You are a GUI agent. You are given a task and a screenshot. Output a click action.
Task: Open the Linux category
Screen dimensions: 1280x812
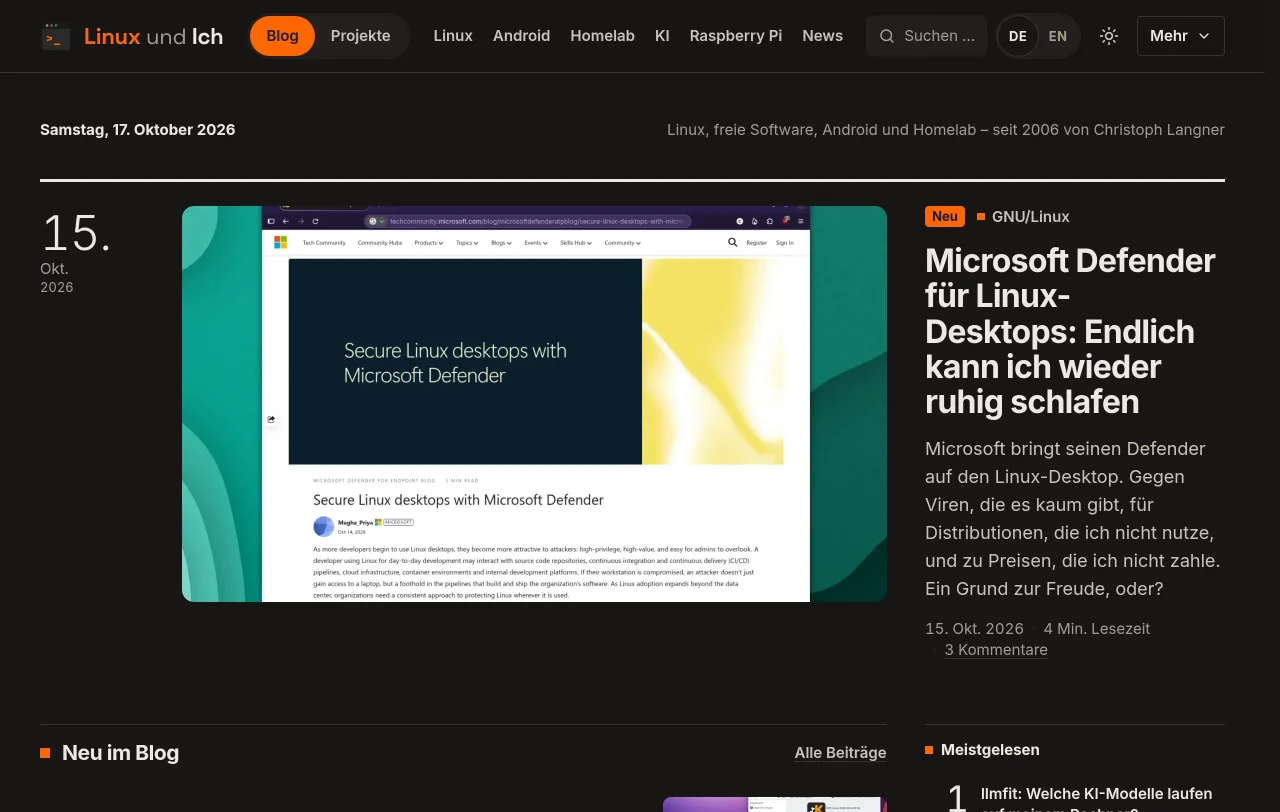click(x=453, y=36)
